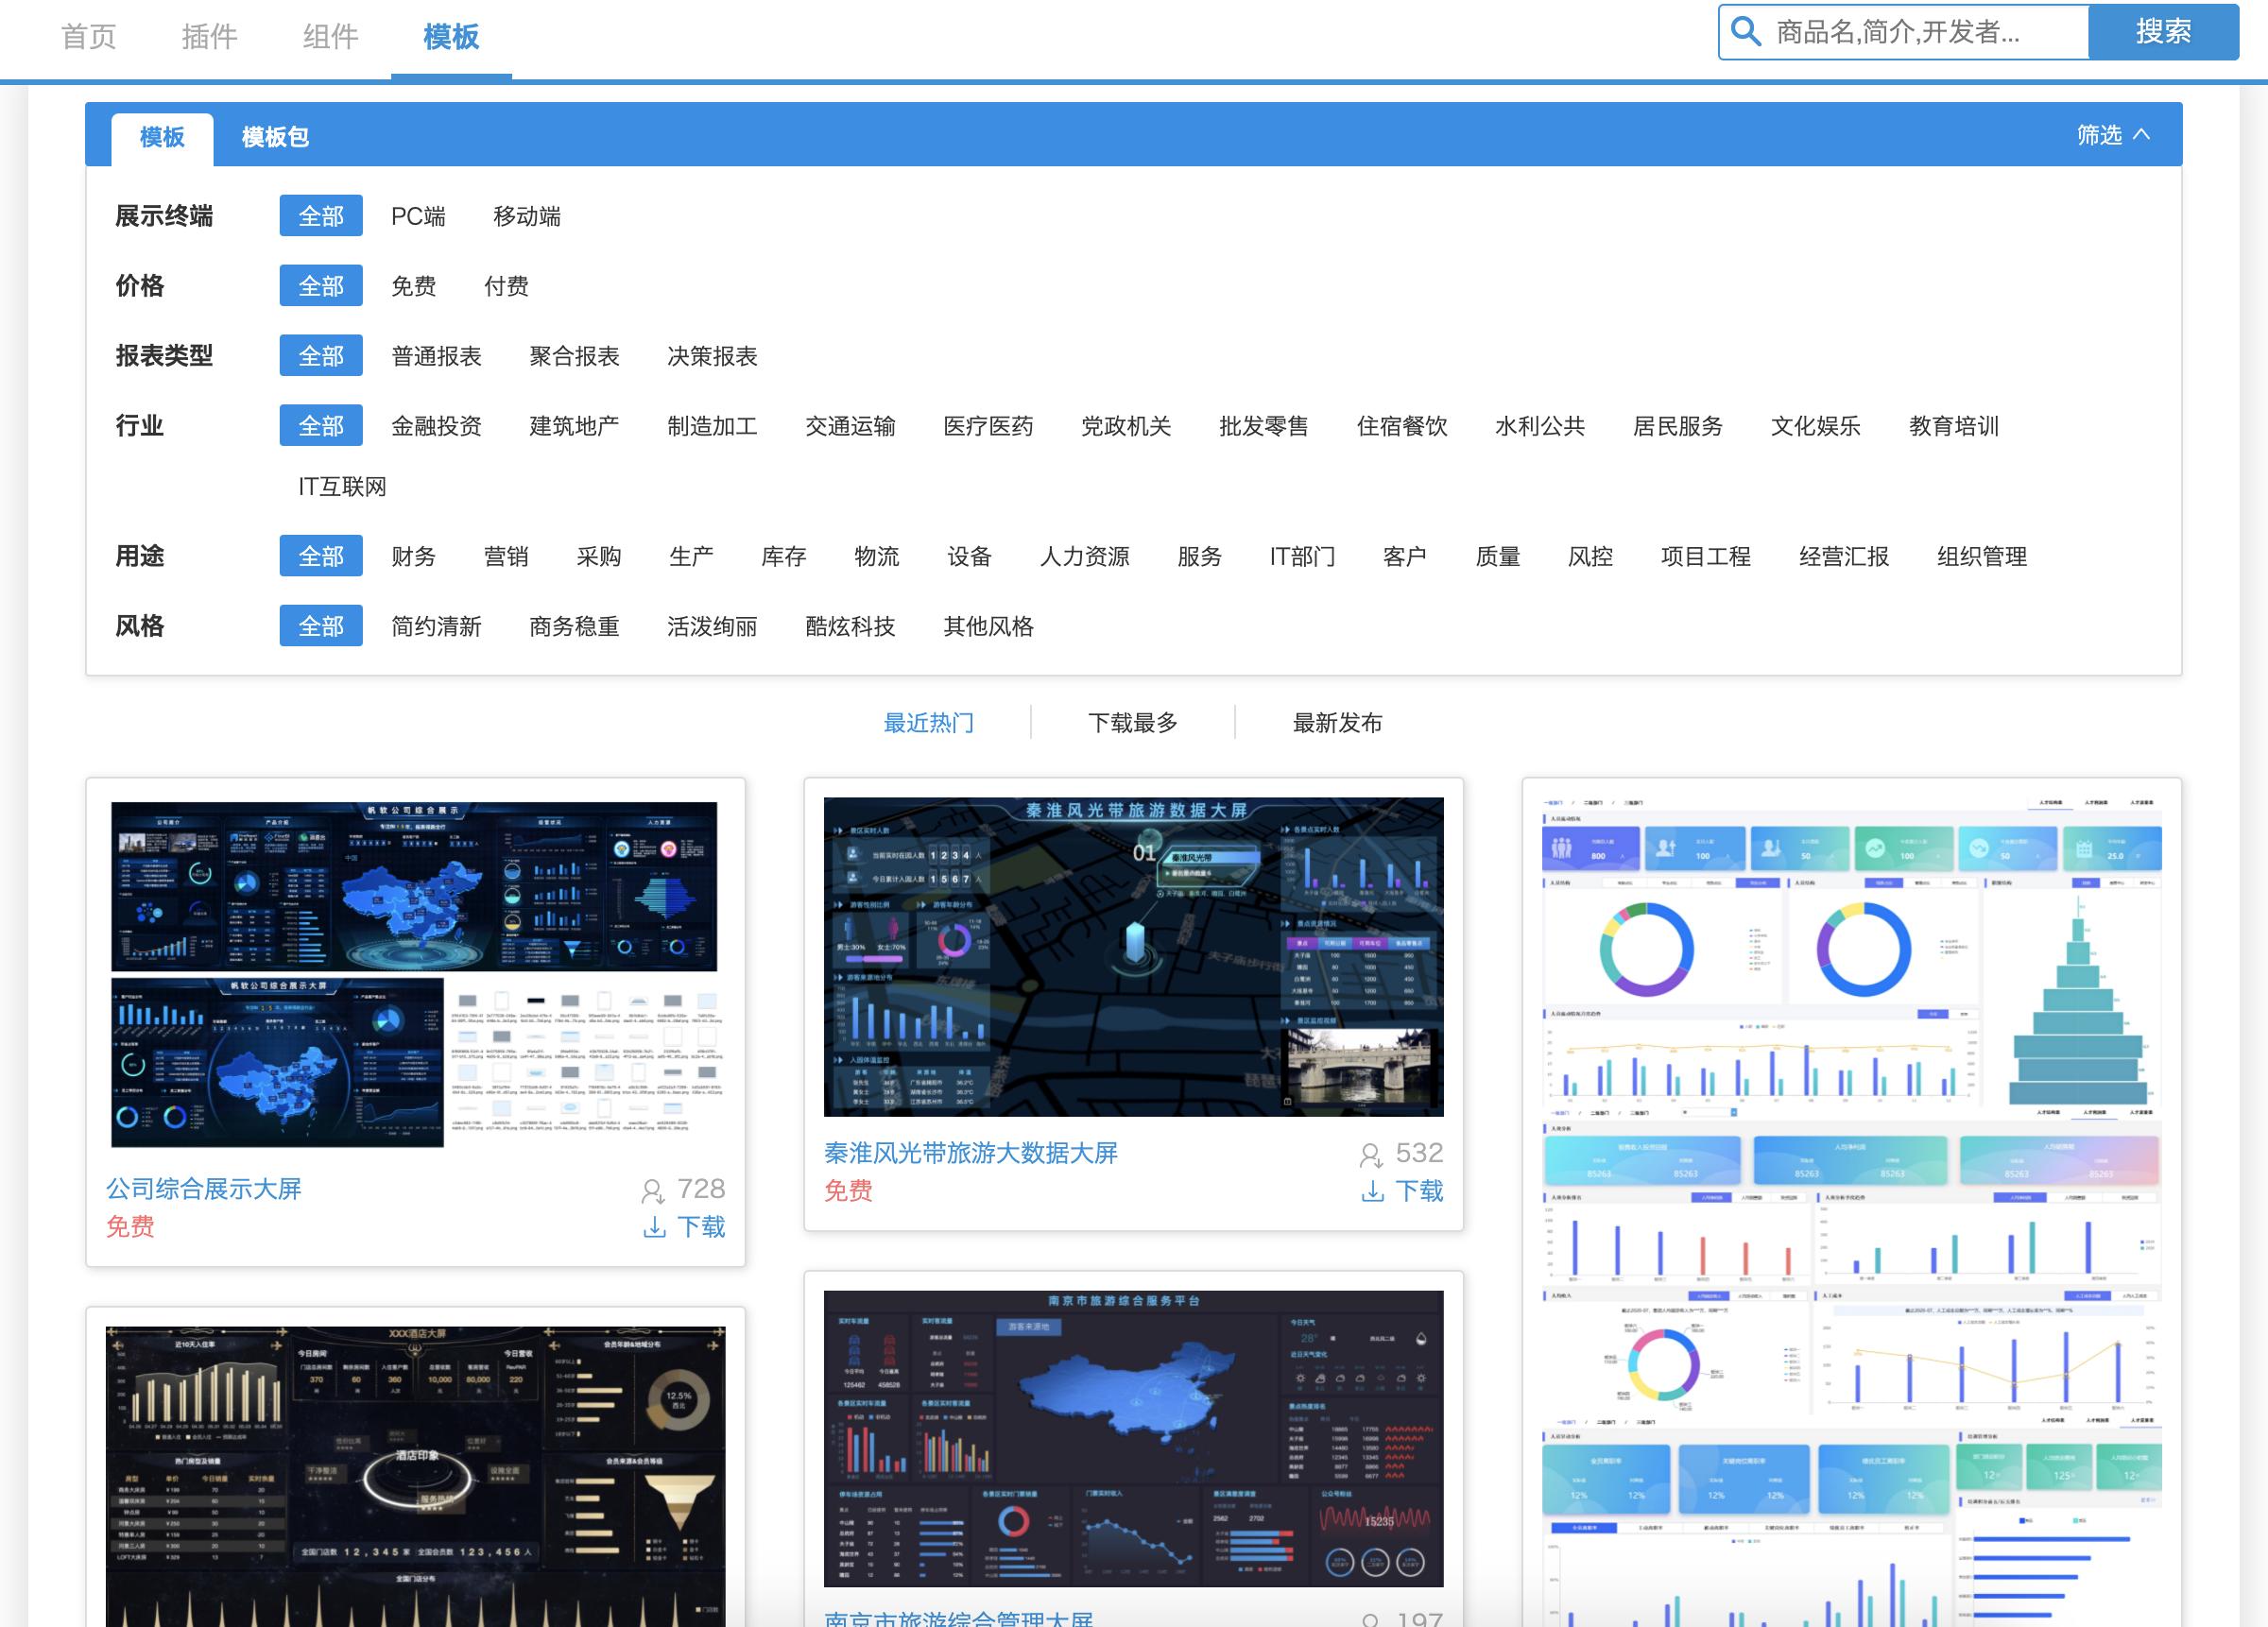
Task: Choose 酷炫科技 style filter
Action: pos(850,626)
